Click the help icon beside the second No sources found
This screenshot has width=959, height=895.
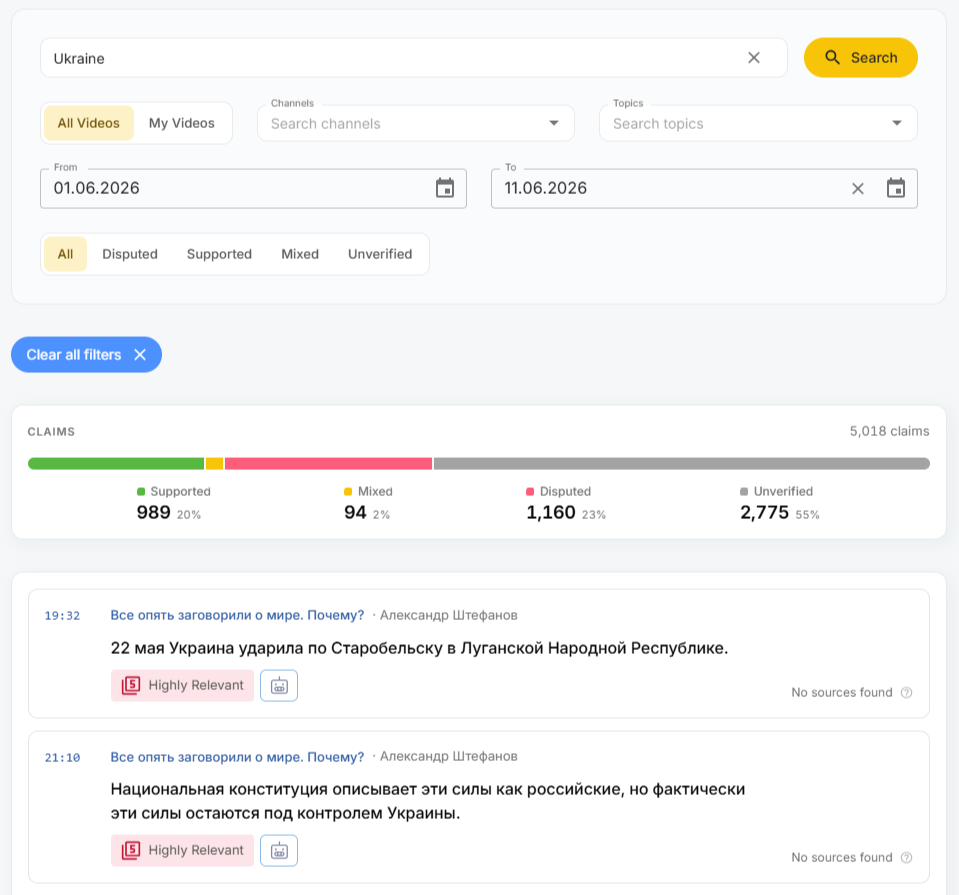906,858
